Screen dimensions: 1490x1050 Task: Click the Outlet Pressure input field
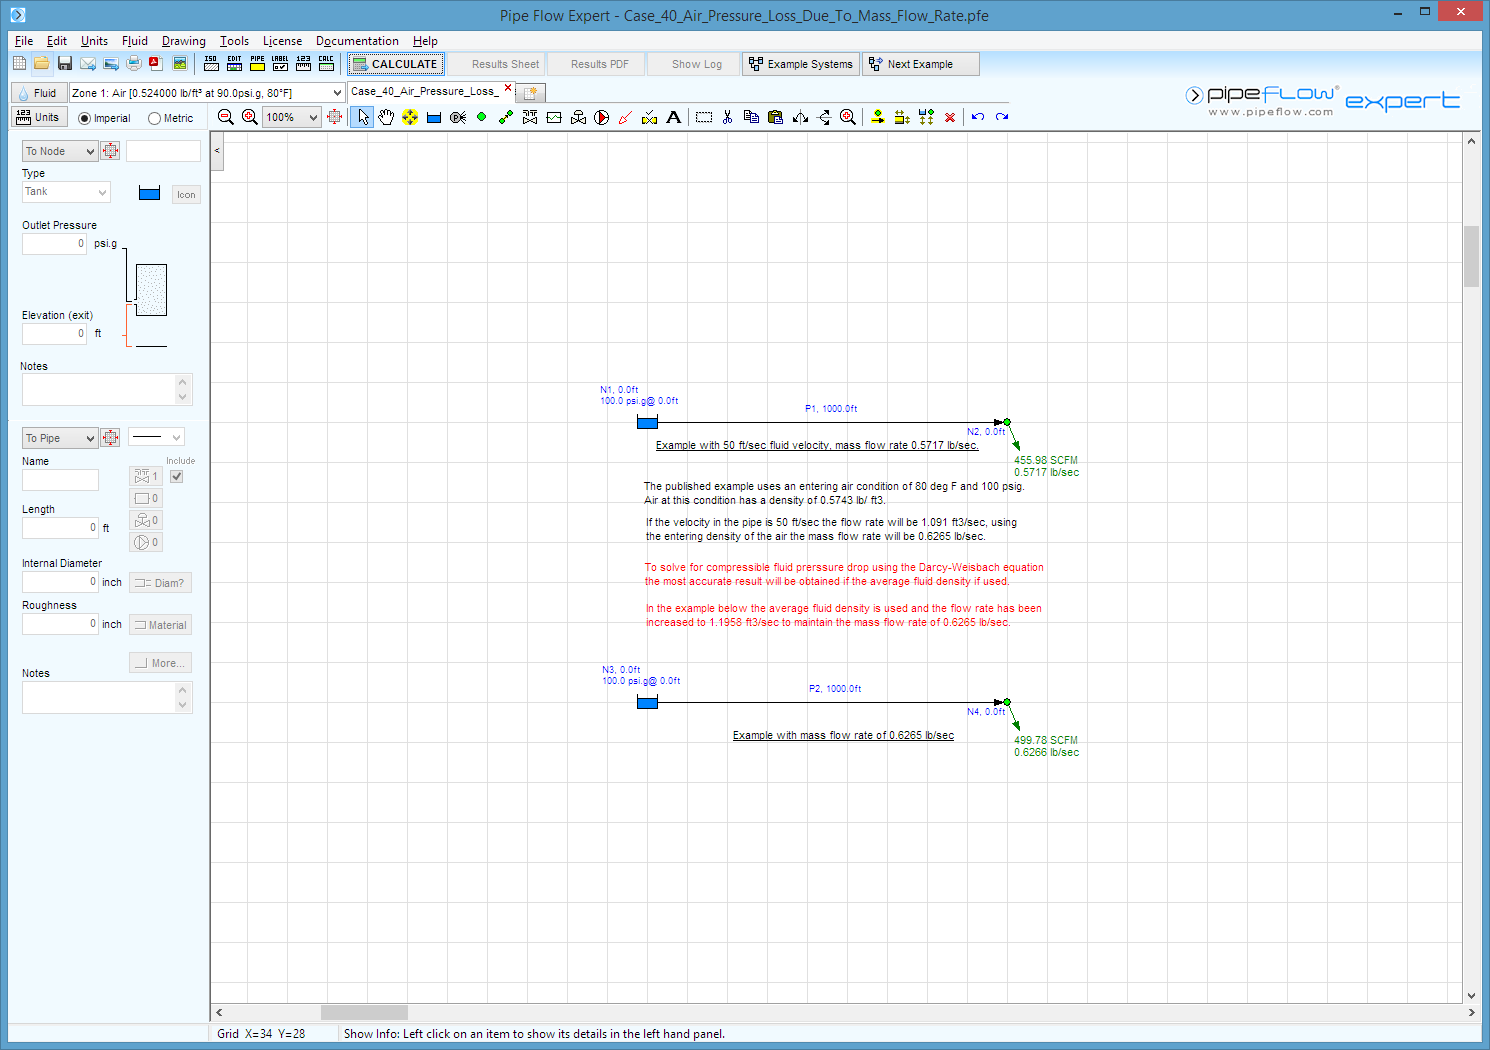coord(54,244)
